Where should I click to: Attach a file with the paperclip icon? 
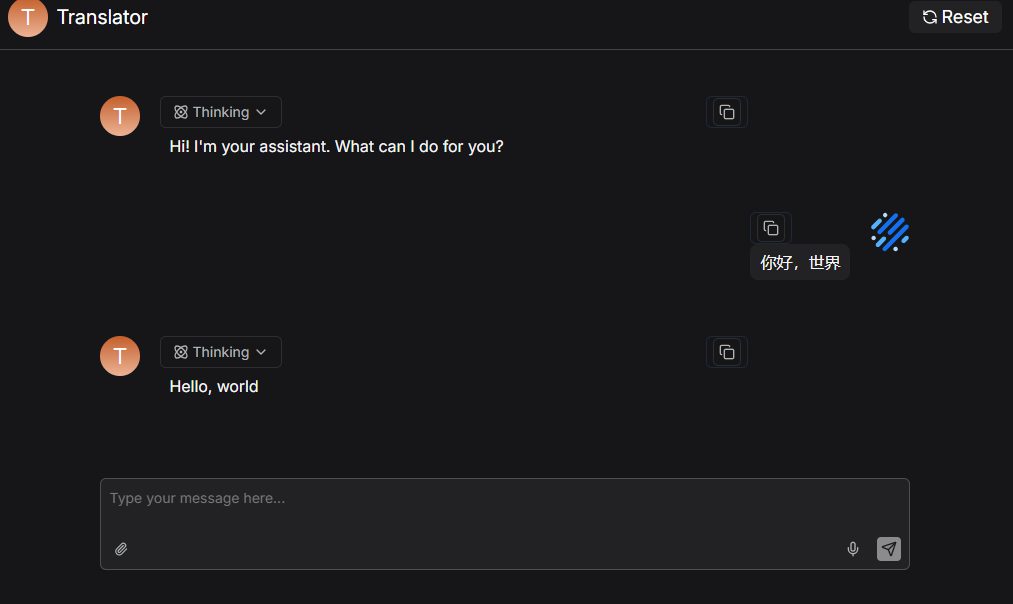click(121, 549)
